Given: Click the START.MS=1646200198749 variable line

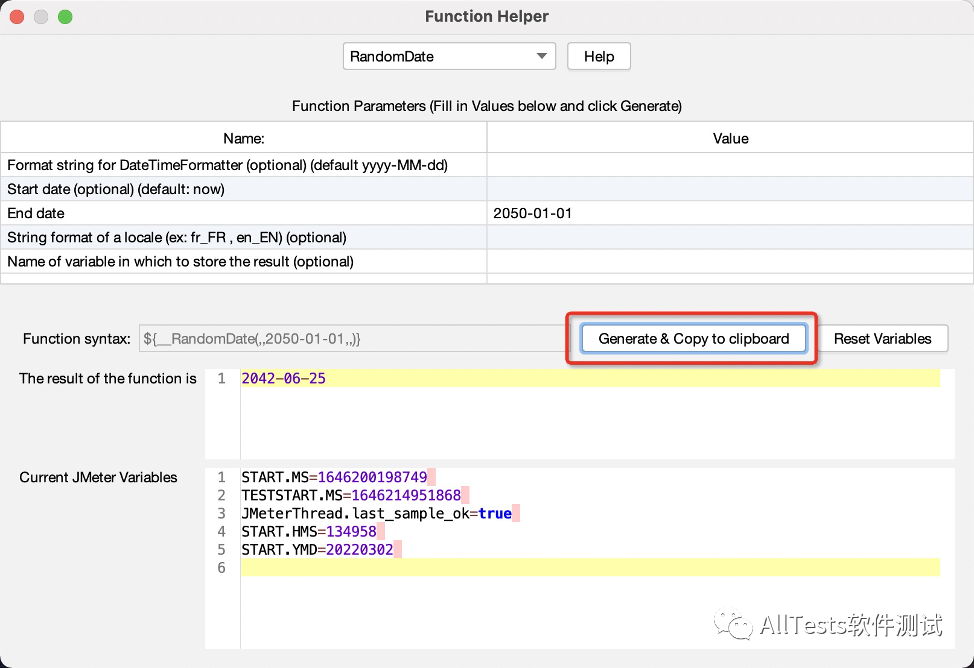Looking at the screenshot, I should point(334,477).
